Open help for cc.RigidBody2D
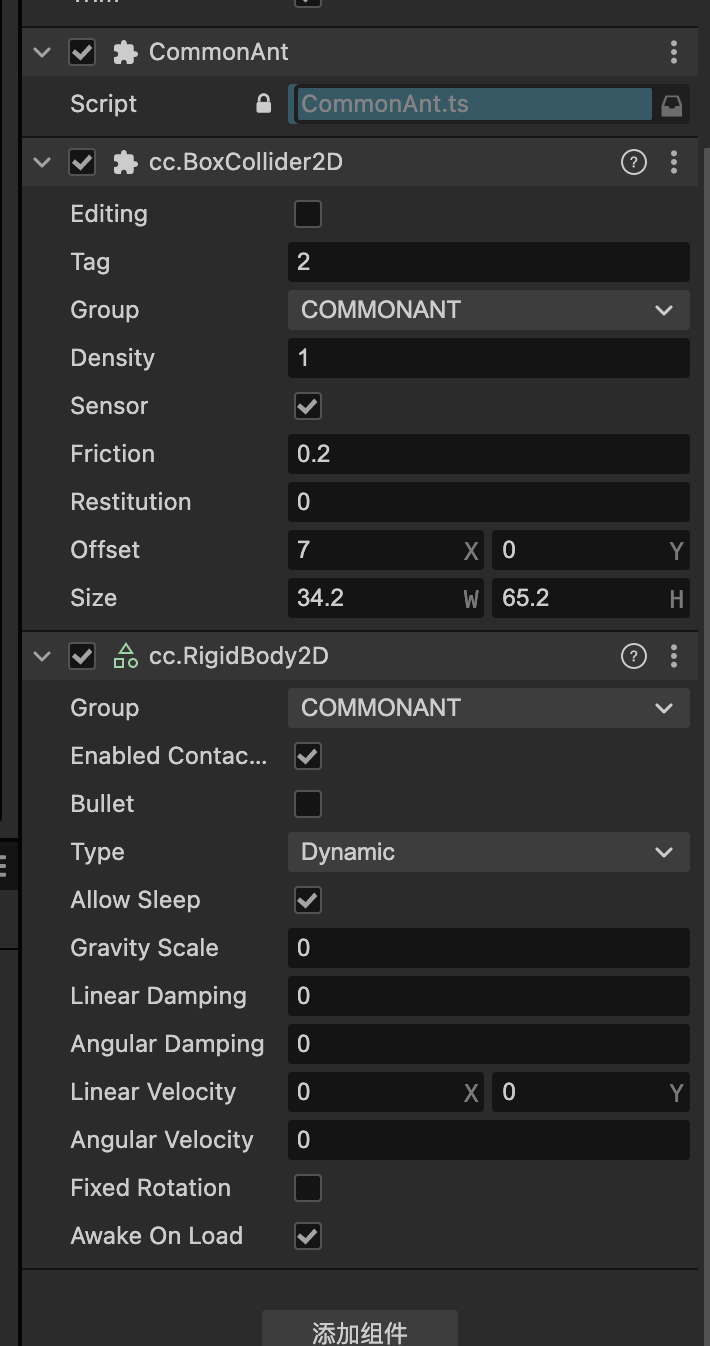This screenshot has height=1346, width=710. point(634,656)
